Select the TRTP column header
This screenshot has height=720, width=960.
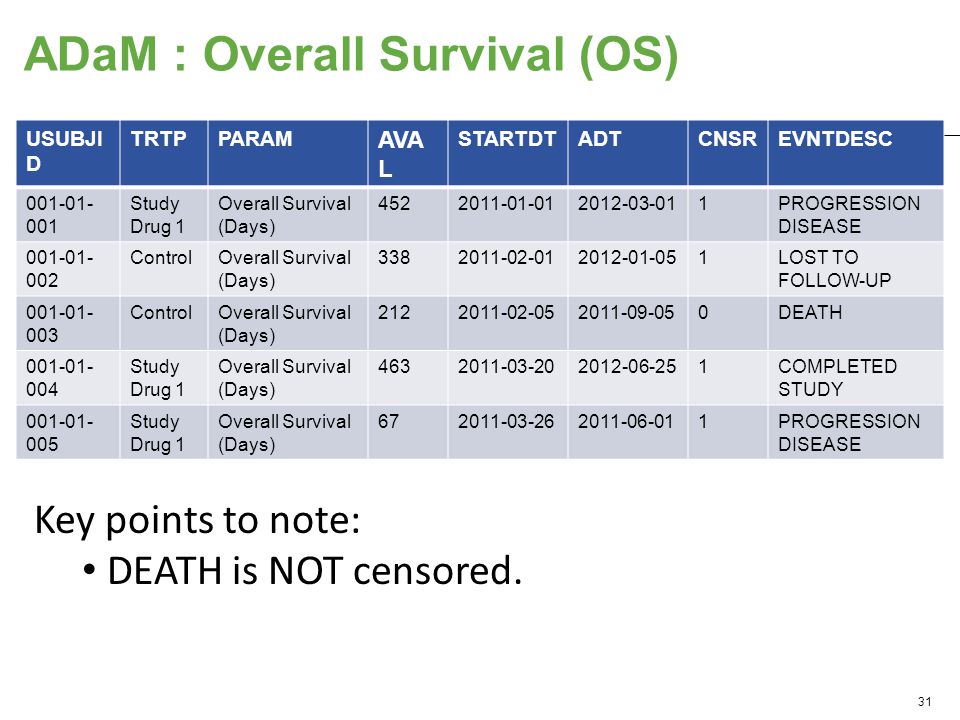[164, 153]
